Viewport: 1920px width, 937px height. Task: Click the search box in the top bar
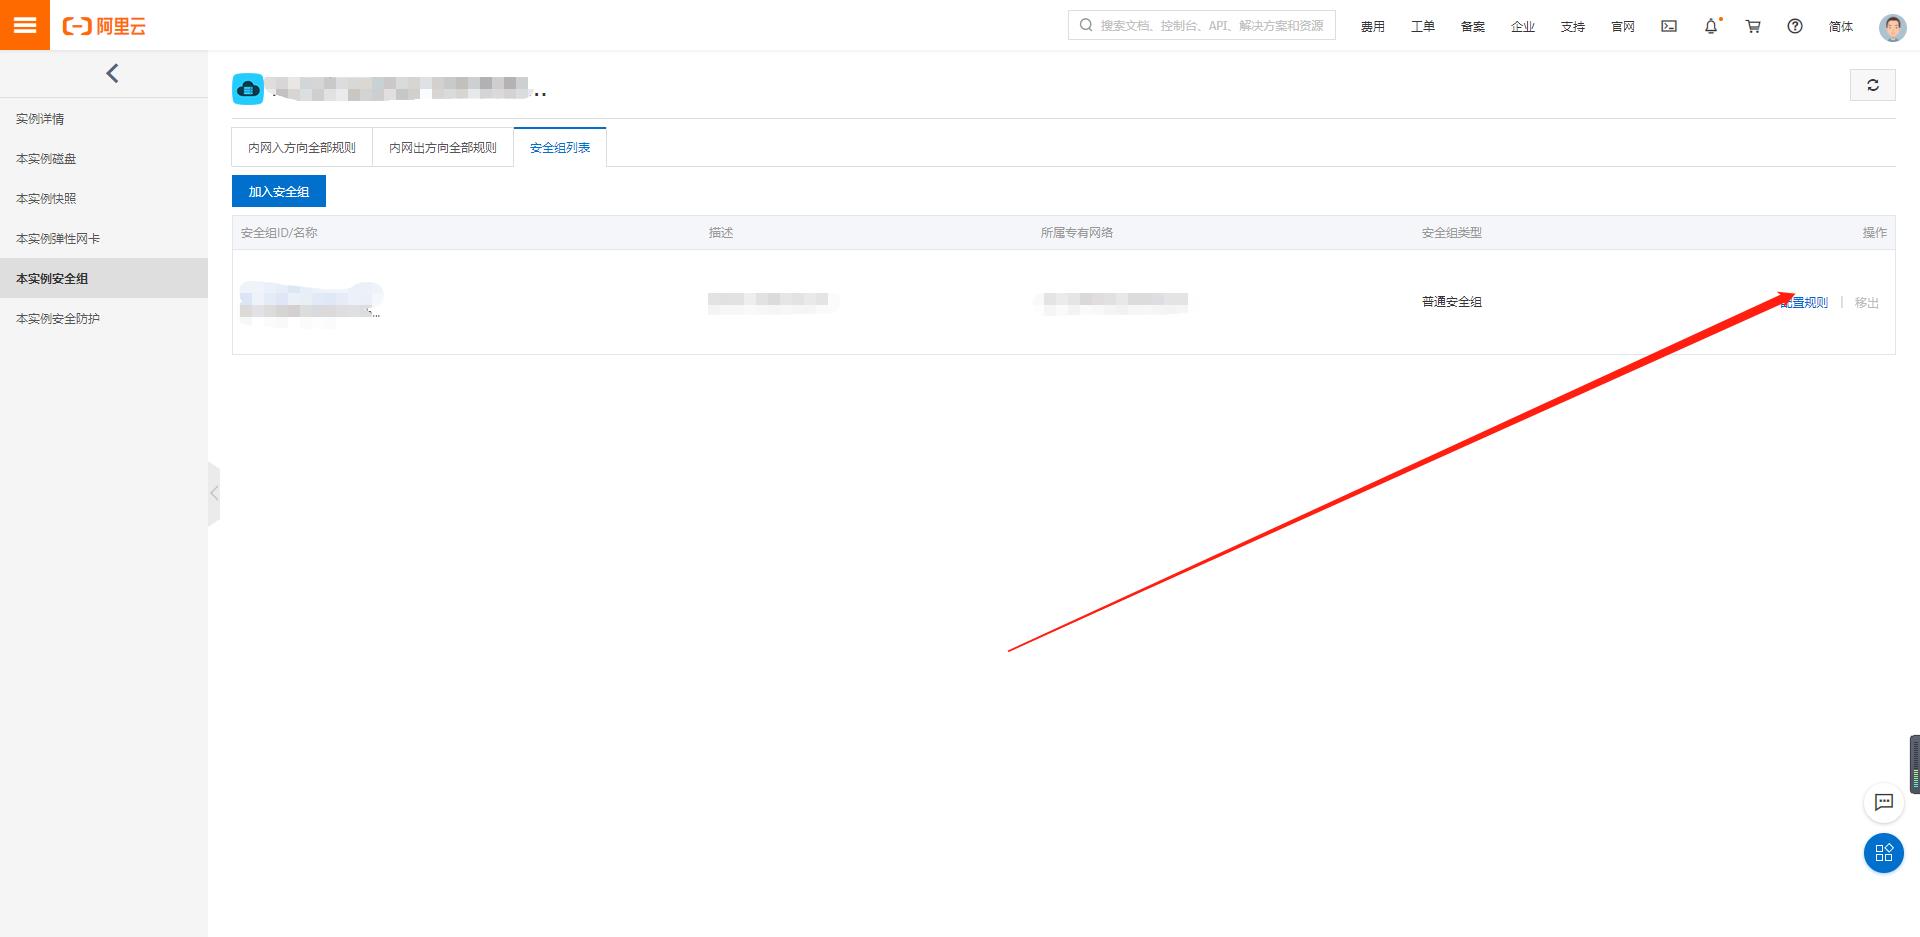click(1201, 25)
